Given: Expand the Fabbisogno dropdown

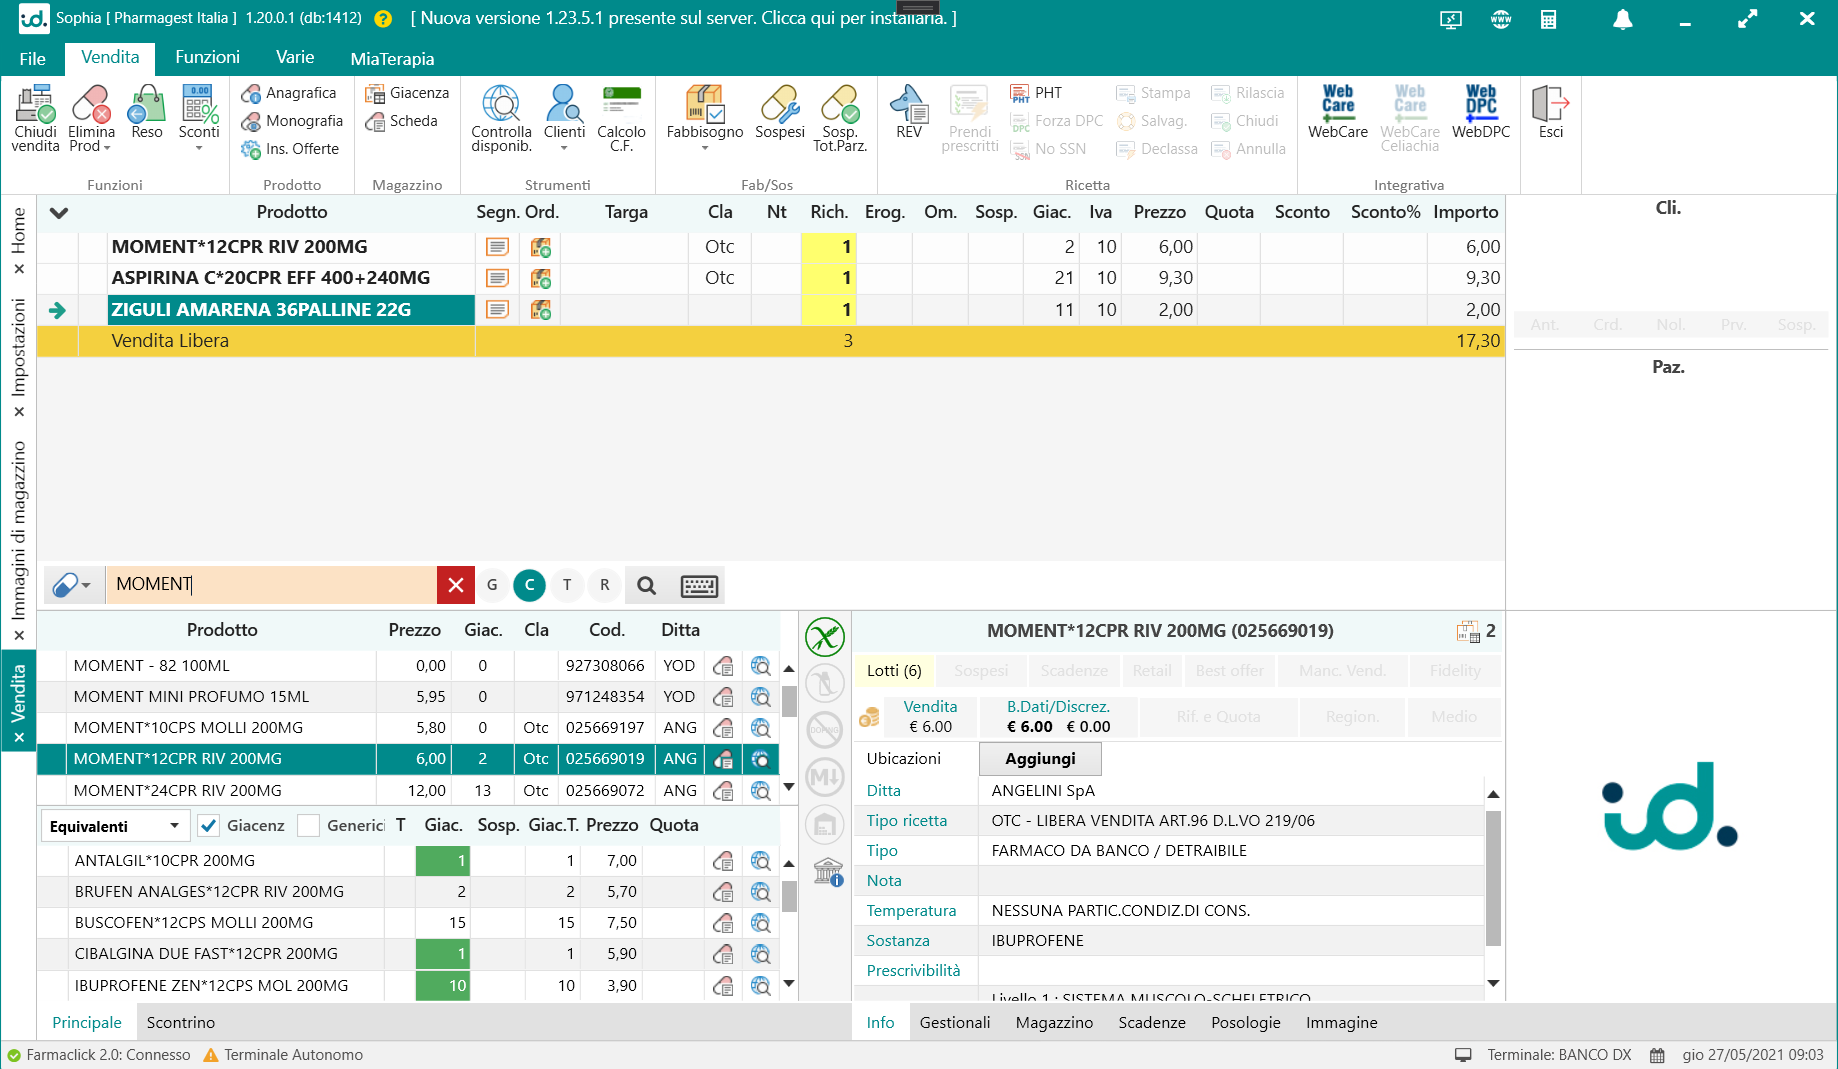Looking at the screenshot, I should pyautogui.click(x=705, y=148).
